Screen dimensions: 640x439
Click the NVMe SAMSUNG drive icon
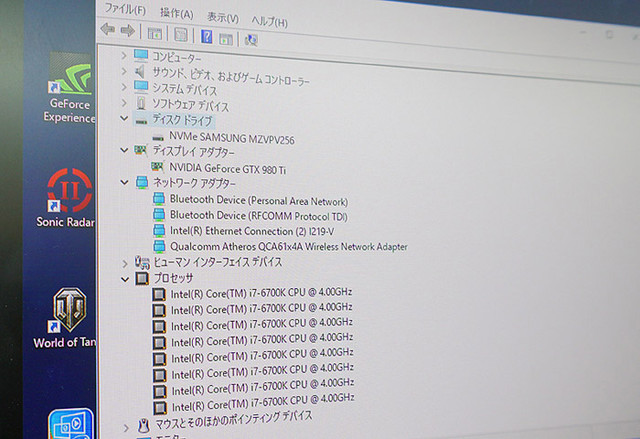tap(158, 138)
